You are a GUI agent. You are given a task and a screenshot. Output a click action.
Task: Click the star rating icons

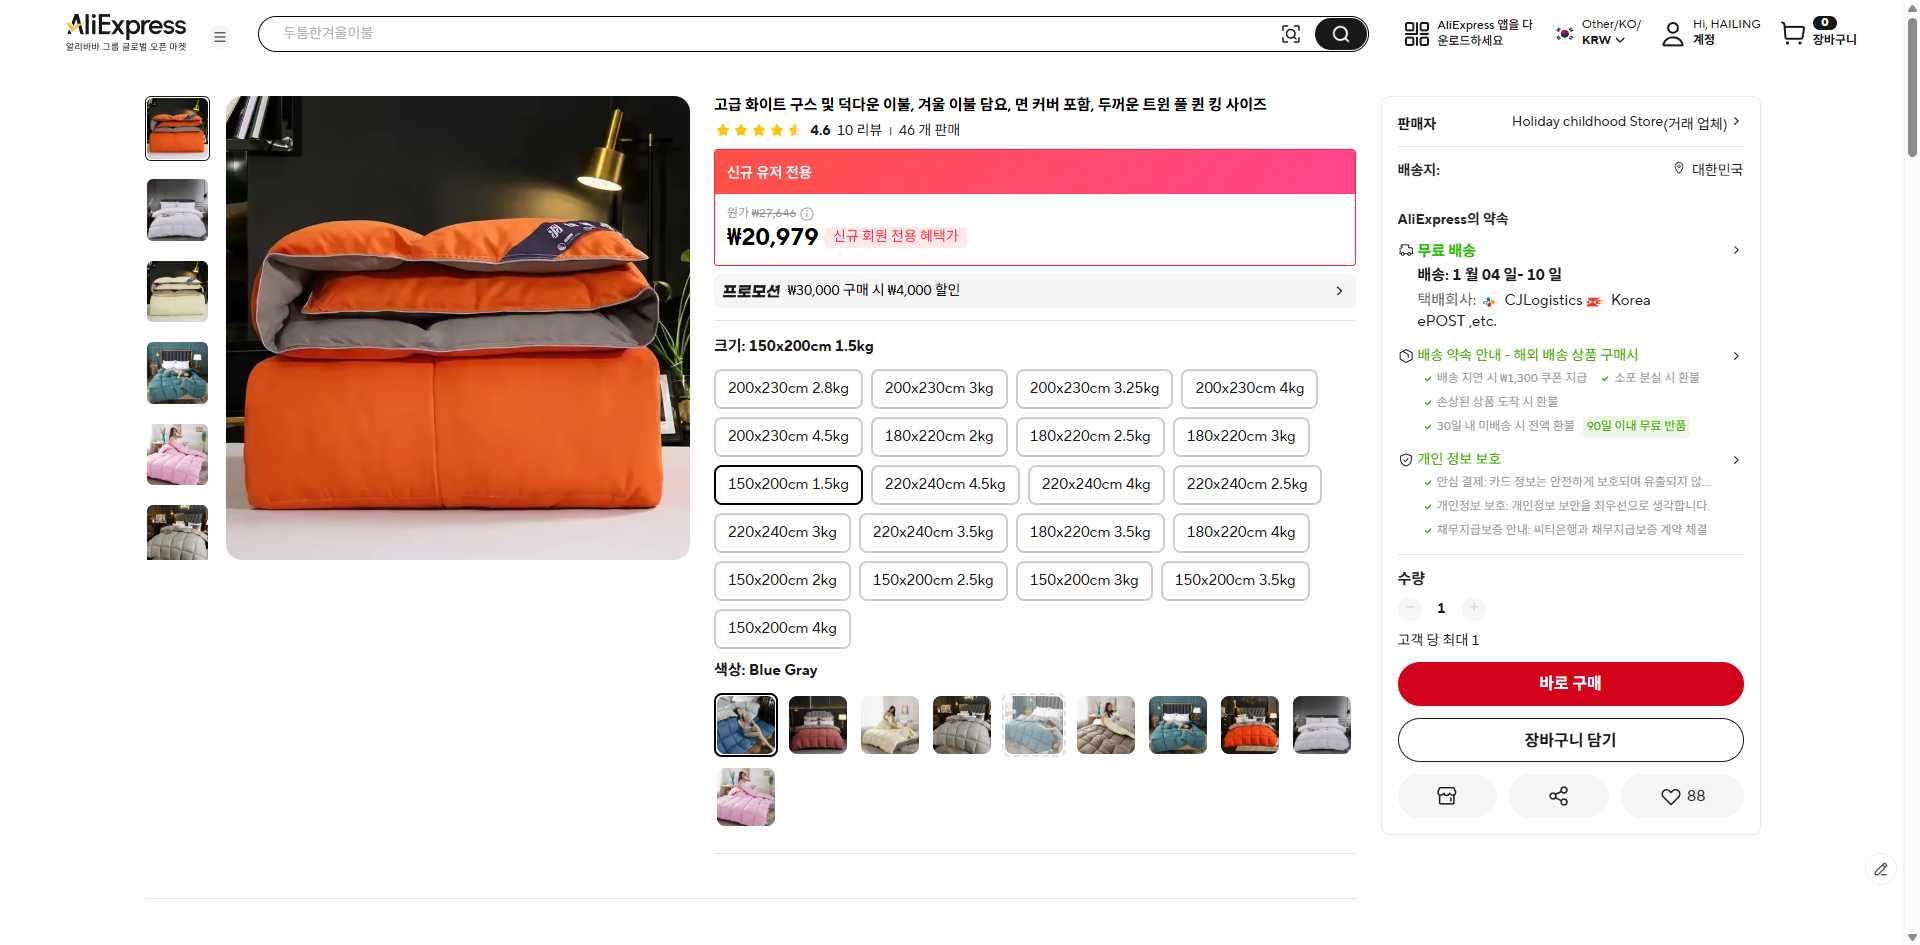[x=758, y=130]
